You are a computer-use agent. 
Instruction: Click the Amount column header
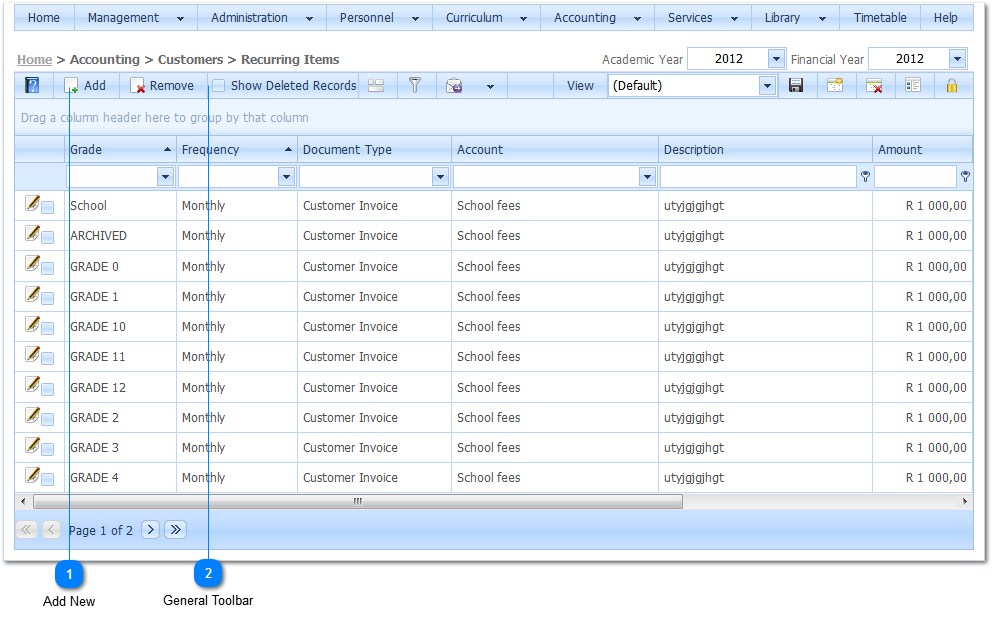point(922,149)
